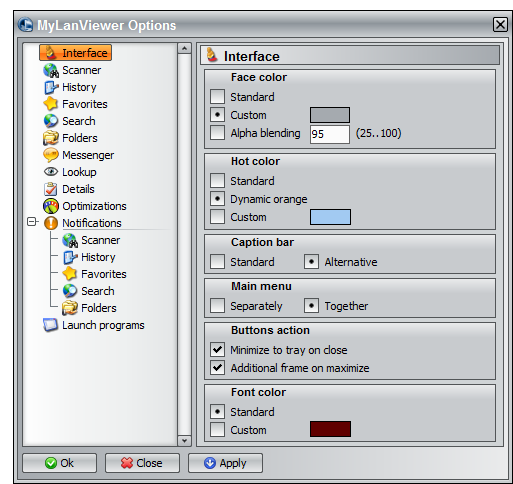The image size is (513, 484).
Task: Open the light blue hot color swatch
Action: point(330,217)
